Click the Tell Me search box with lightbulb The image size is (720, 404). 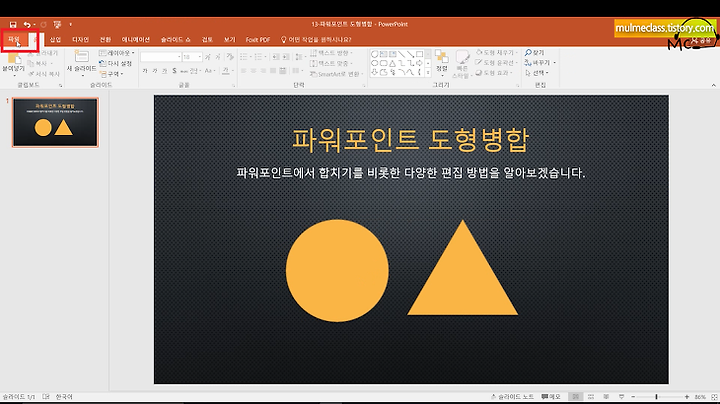pos(316,39)
